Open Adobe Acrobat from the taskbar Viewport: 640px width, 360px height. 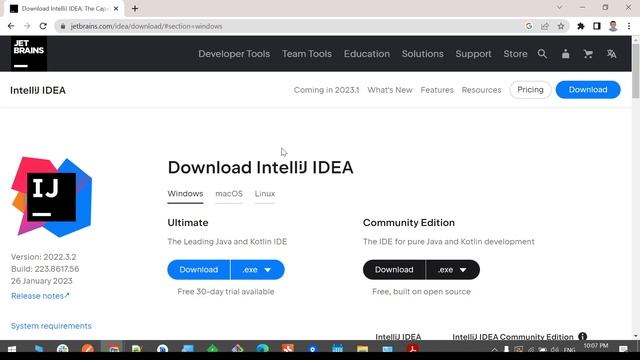point(413,349)
